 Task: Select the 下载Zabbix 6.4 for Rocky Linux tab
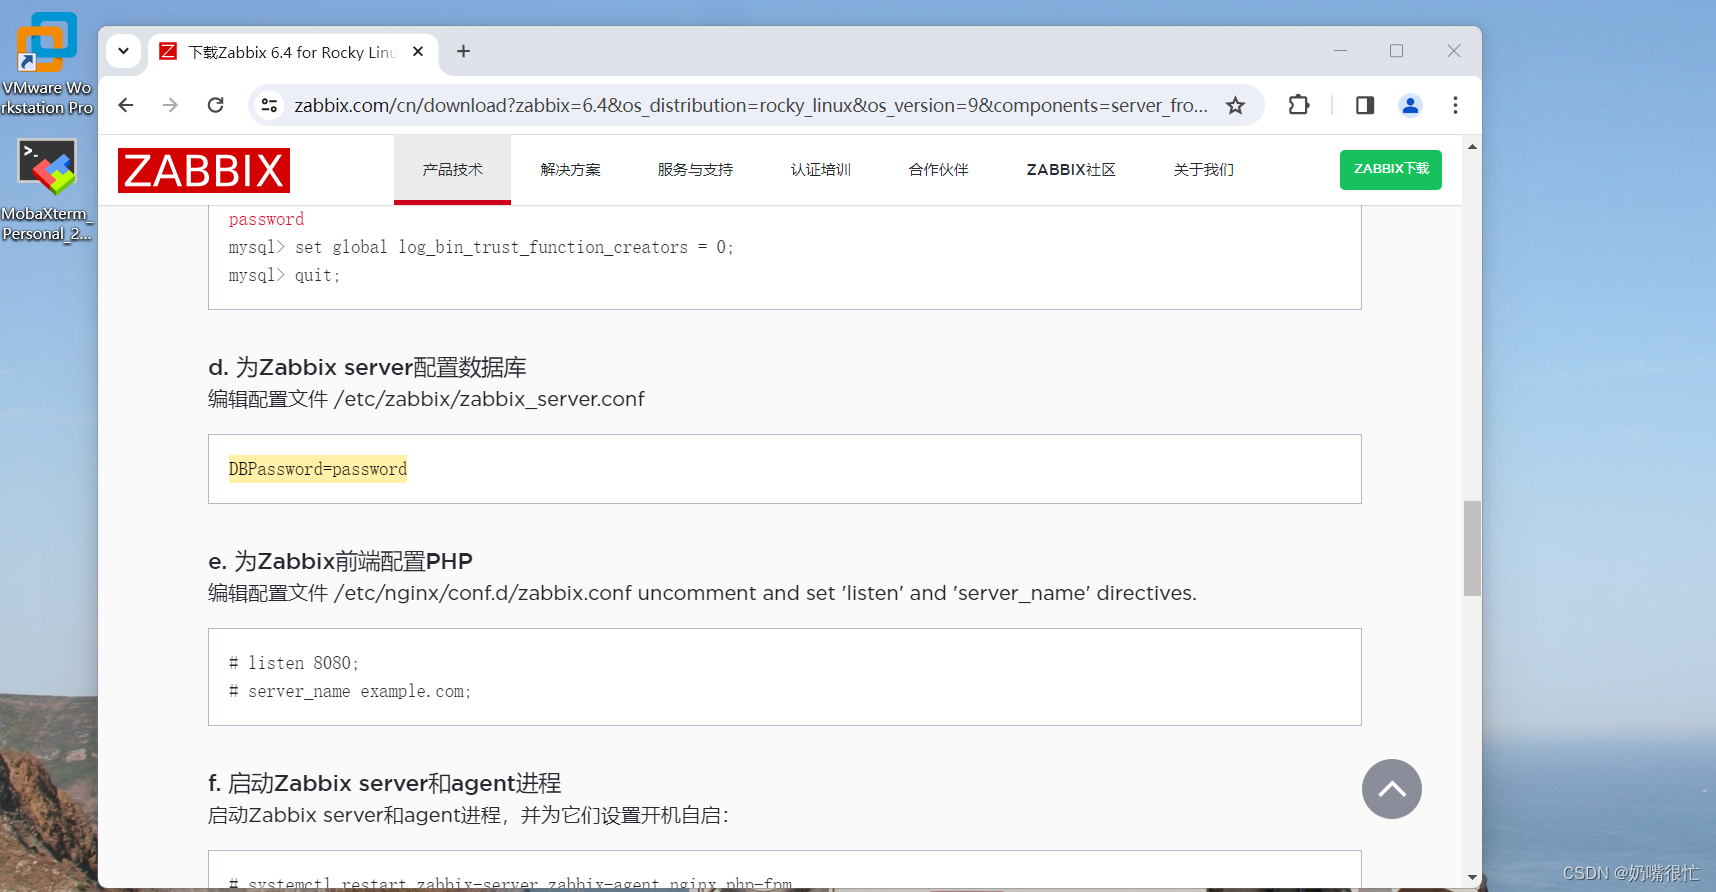[x=290, y=52]
